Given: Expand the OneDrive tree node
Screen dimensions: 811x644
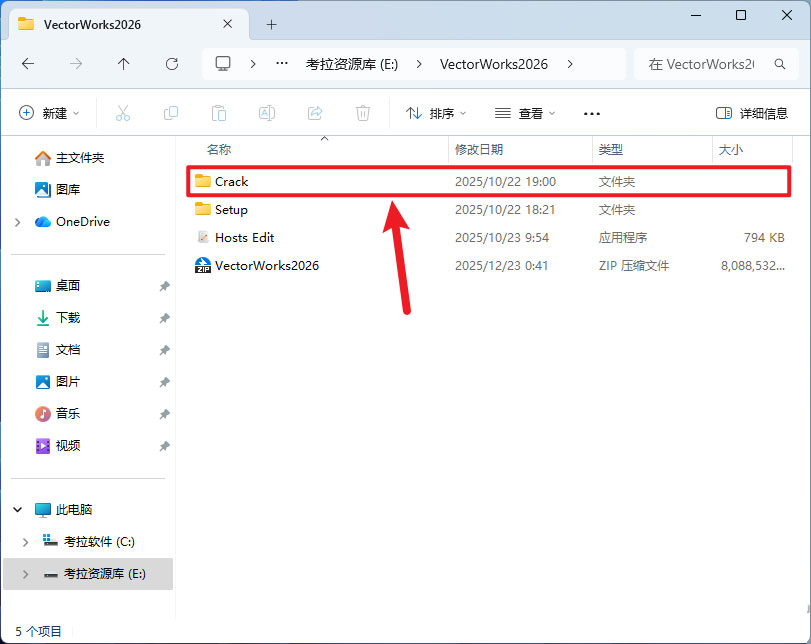Looking at the screenshot, I should (x=18, y=222).
